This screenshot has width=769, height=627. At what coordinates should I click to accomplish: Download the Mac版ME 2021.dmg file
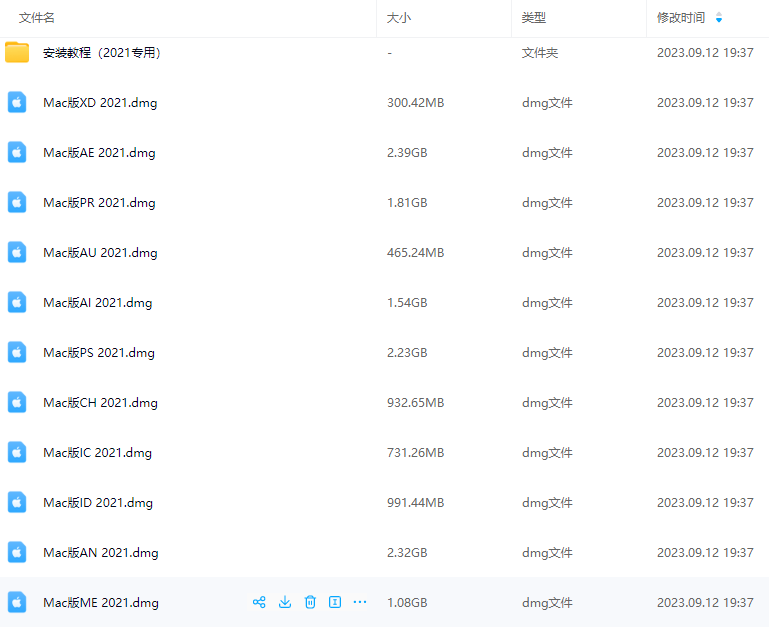[285, 602]
